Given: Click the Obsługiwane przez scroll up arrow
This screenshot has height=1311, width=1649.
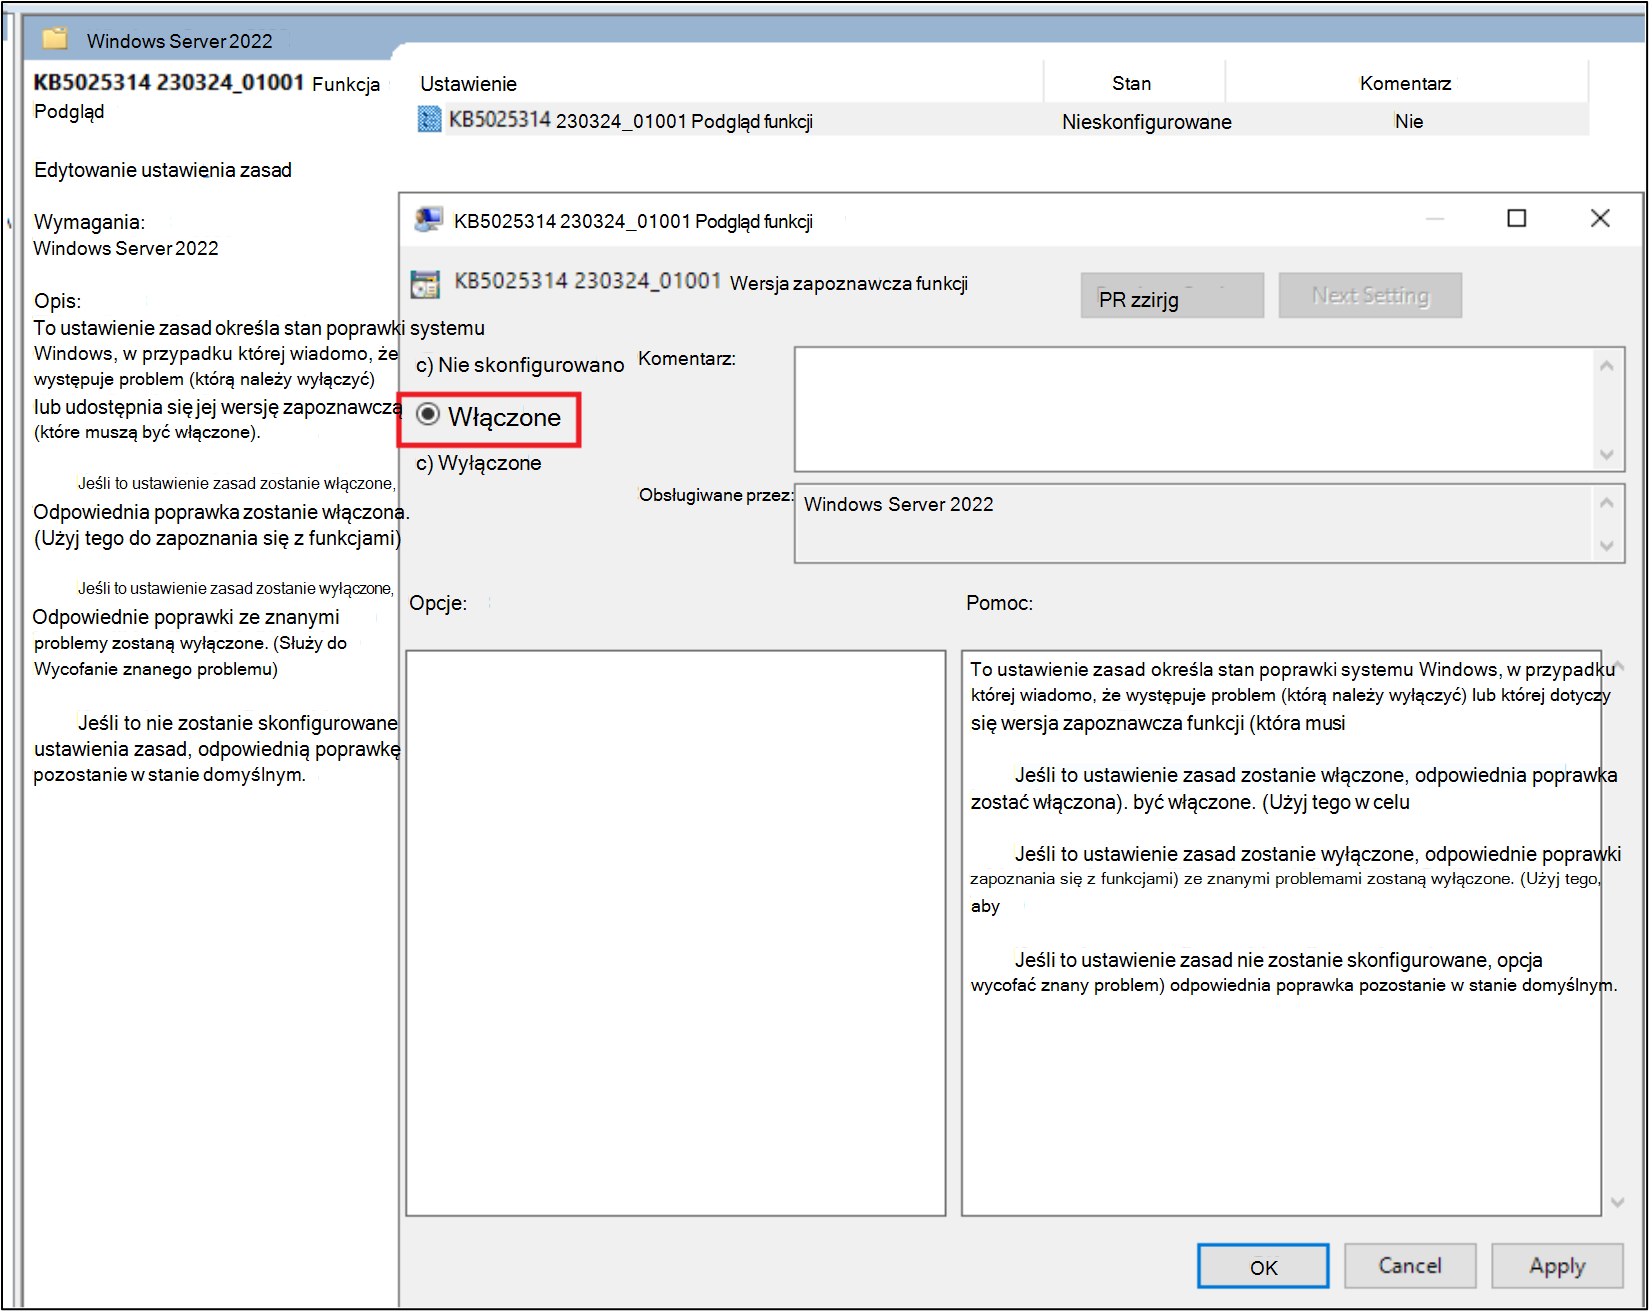Looking at the screenshot, I should click(1607, 502).
